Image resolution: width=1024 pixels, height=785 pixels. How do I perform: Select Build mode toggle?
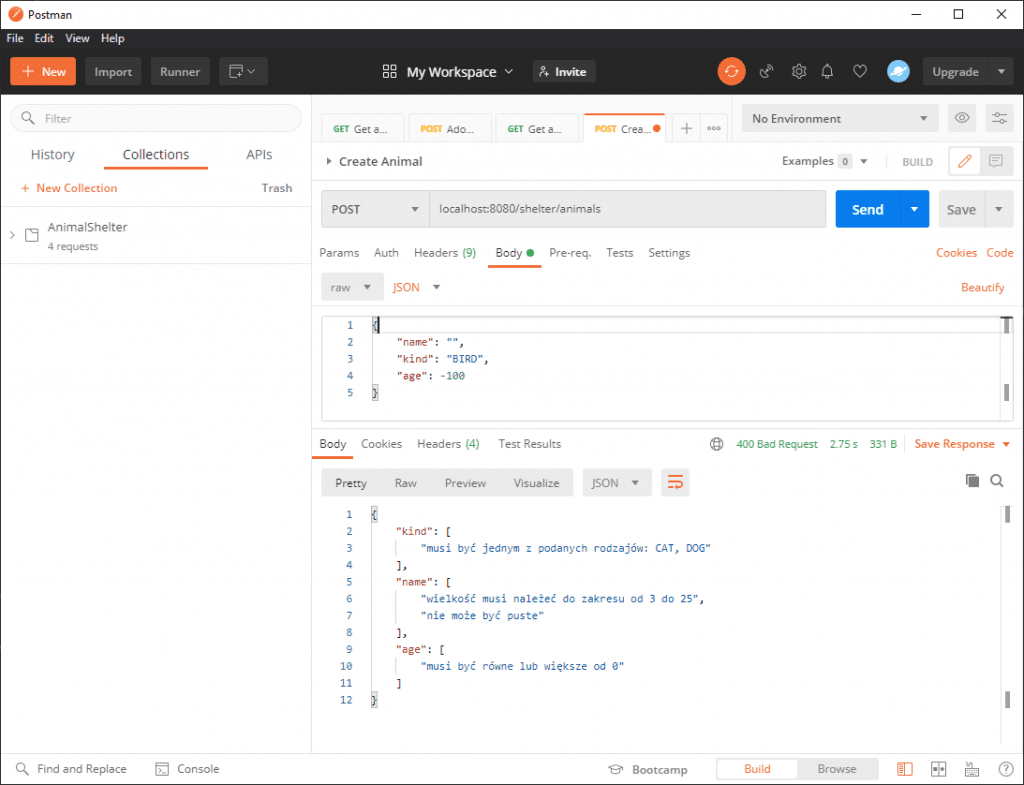click(757, 769)
